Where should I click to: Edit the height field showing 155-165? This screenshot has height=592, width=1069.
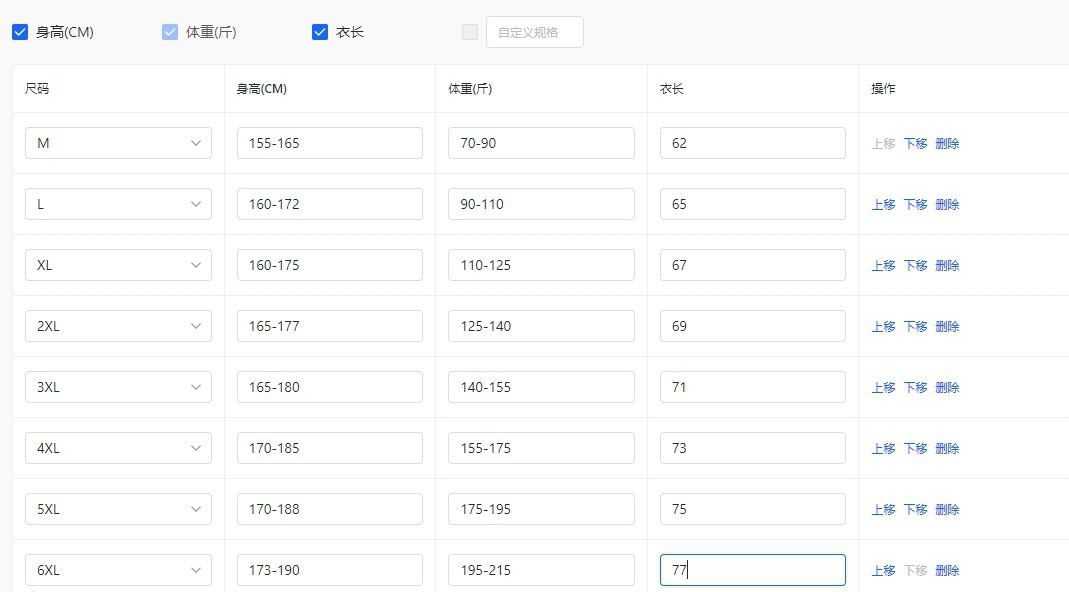click(329, 143)
